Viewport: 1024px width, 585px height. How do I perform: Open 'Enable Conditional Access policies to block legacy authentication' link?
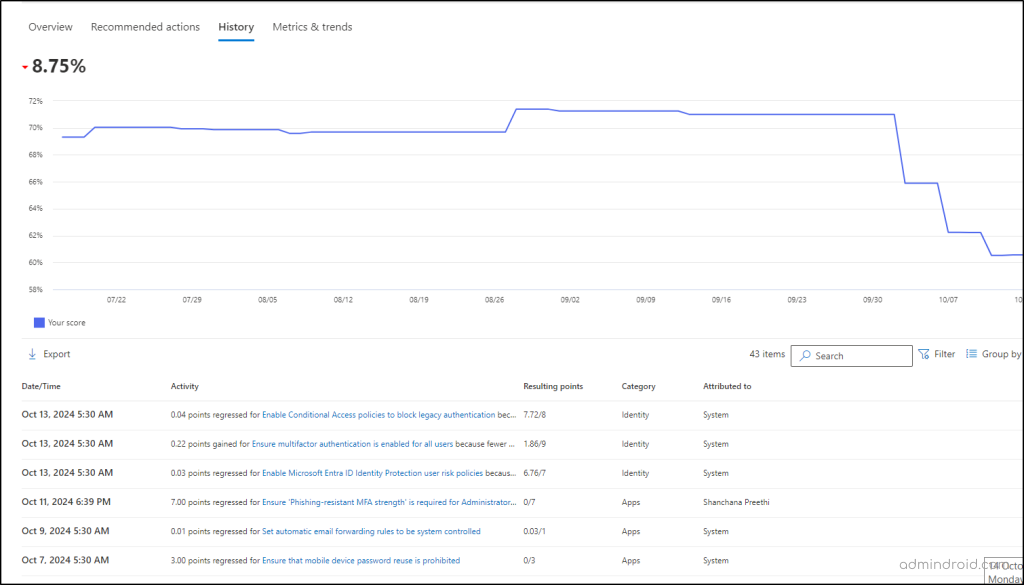point(378,415)
